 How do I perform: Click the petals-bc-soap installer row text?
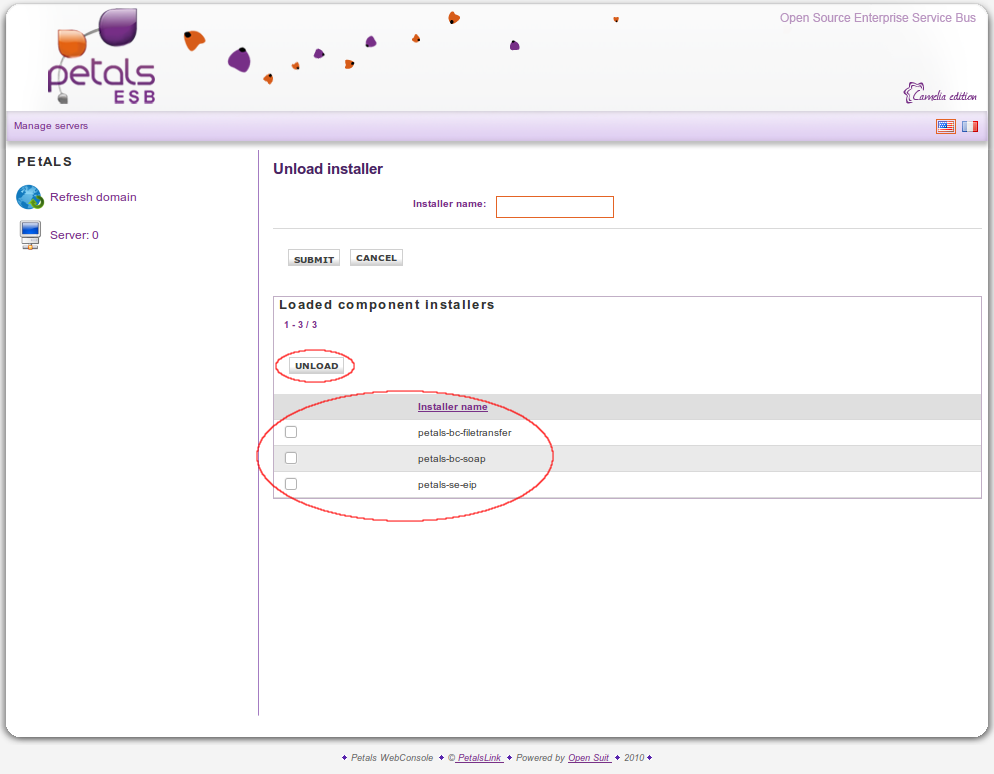[451, 459]
